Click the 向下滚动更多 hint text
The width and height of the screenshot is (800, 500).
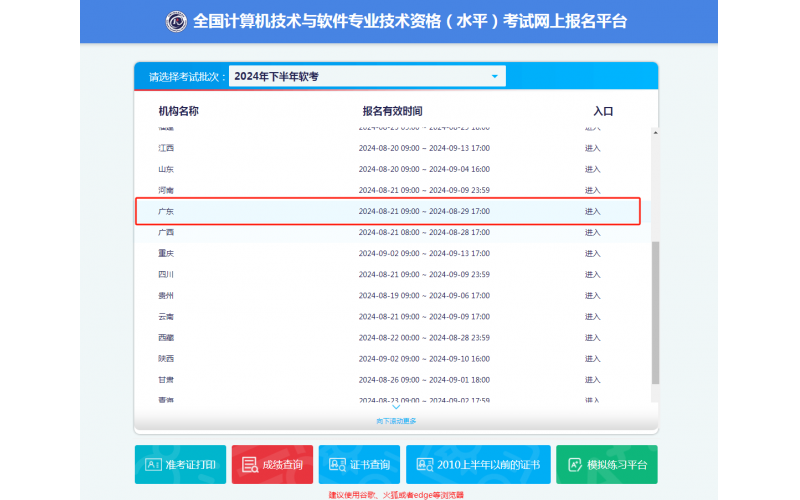(x=396, y=421)
